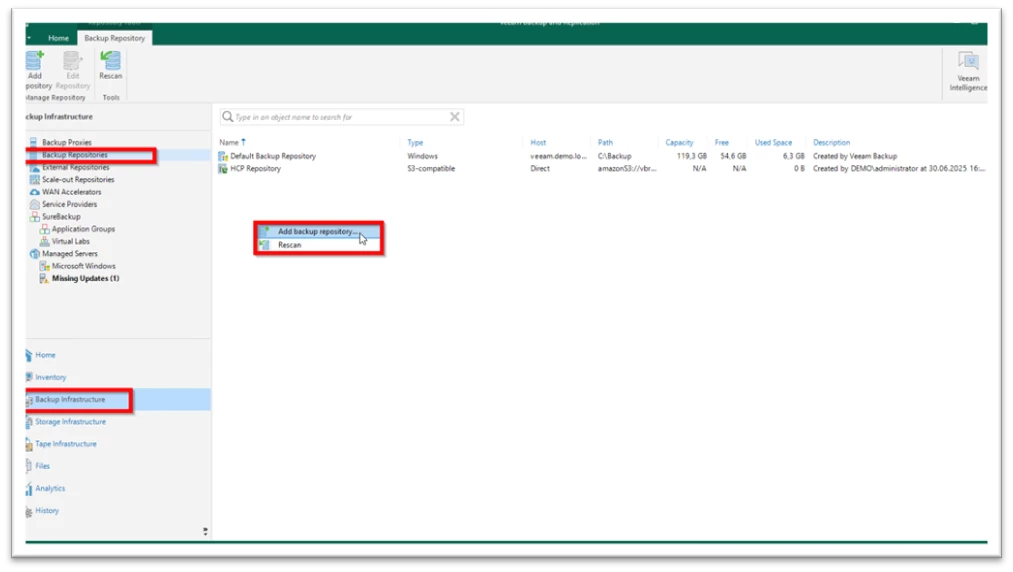
Task: Click the Tape Infrastructure icon
Action: 29,445
